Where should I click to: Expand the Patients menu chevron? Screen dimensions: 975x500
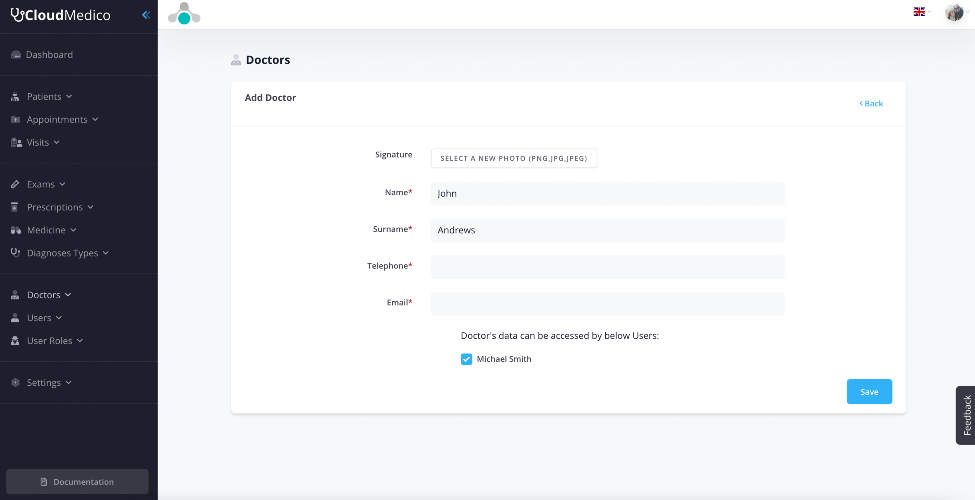click(x=69, y=96)
